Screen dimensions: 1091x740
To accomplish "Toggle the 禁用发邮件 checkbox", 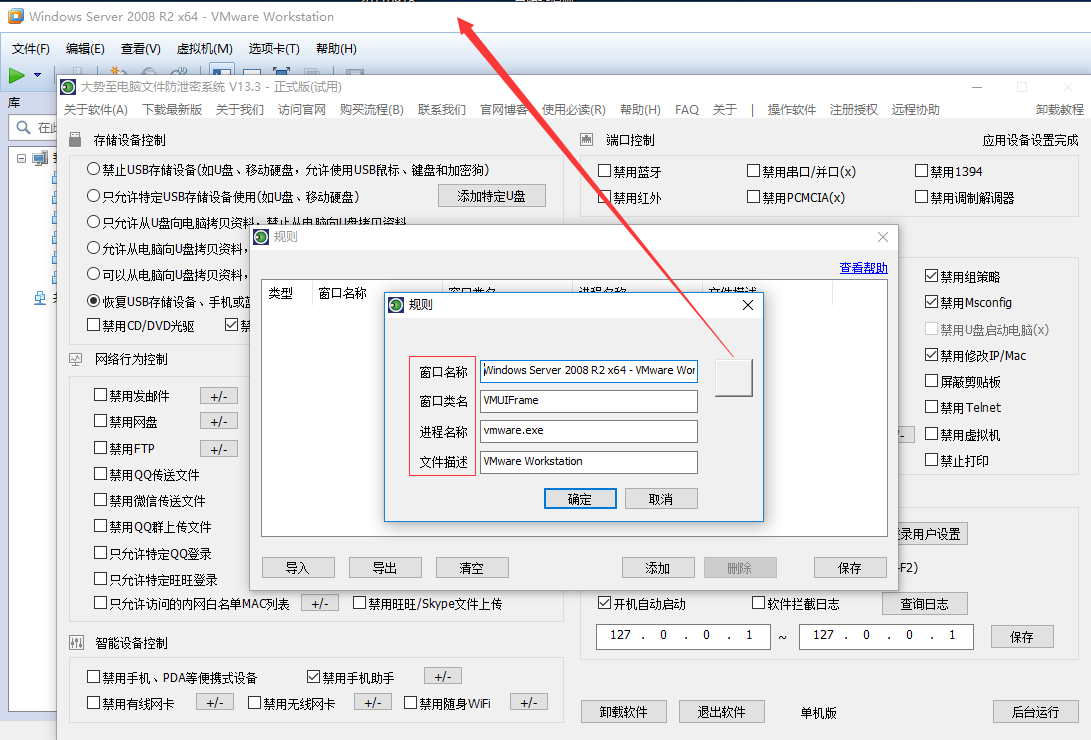I will point(100,395).
